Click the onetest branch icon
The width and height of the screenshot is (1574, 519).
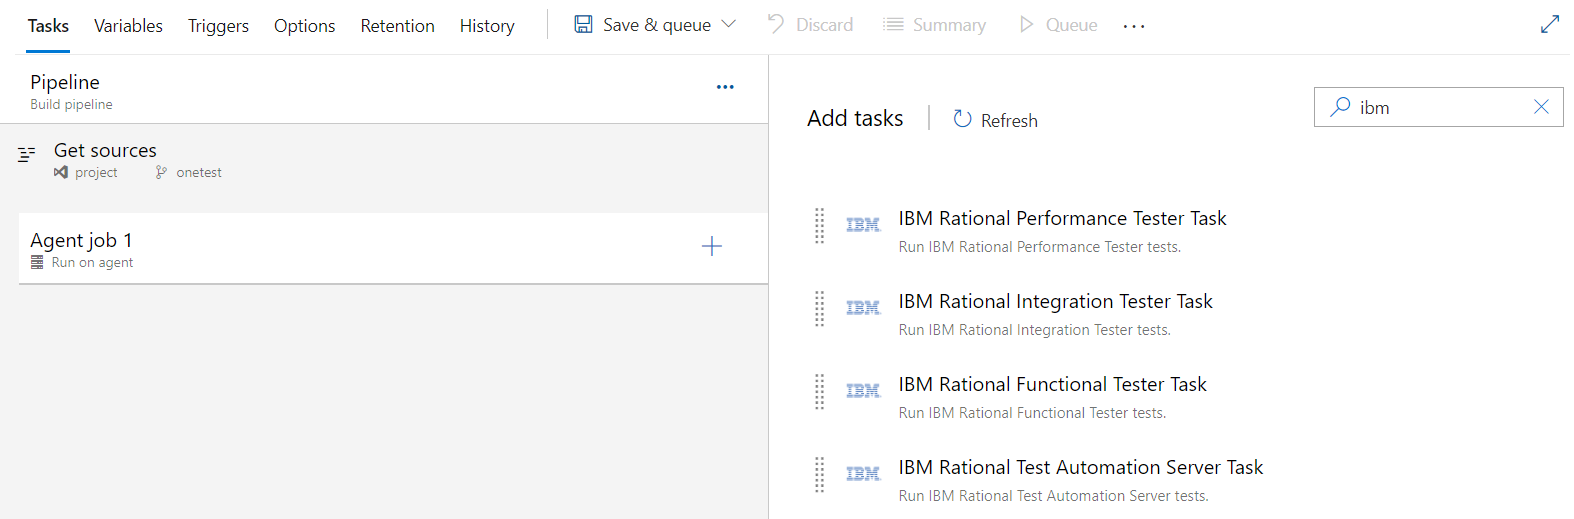pyautogui.click(x=161, y=172)
